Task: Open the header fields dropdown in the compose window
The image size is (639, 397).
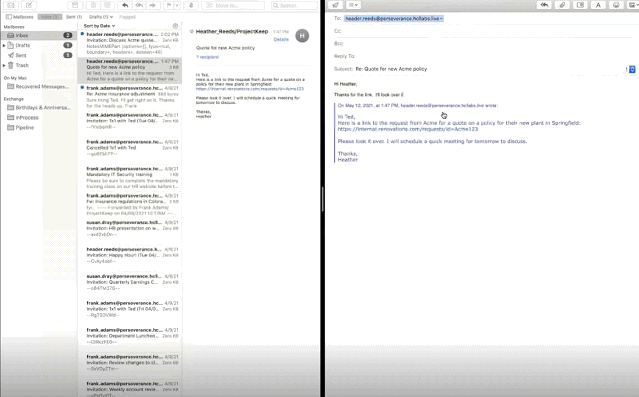Action: click(x=353, y=5)
